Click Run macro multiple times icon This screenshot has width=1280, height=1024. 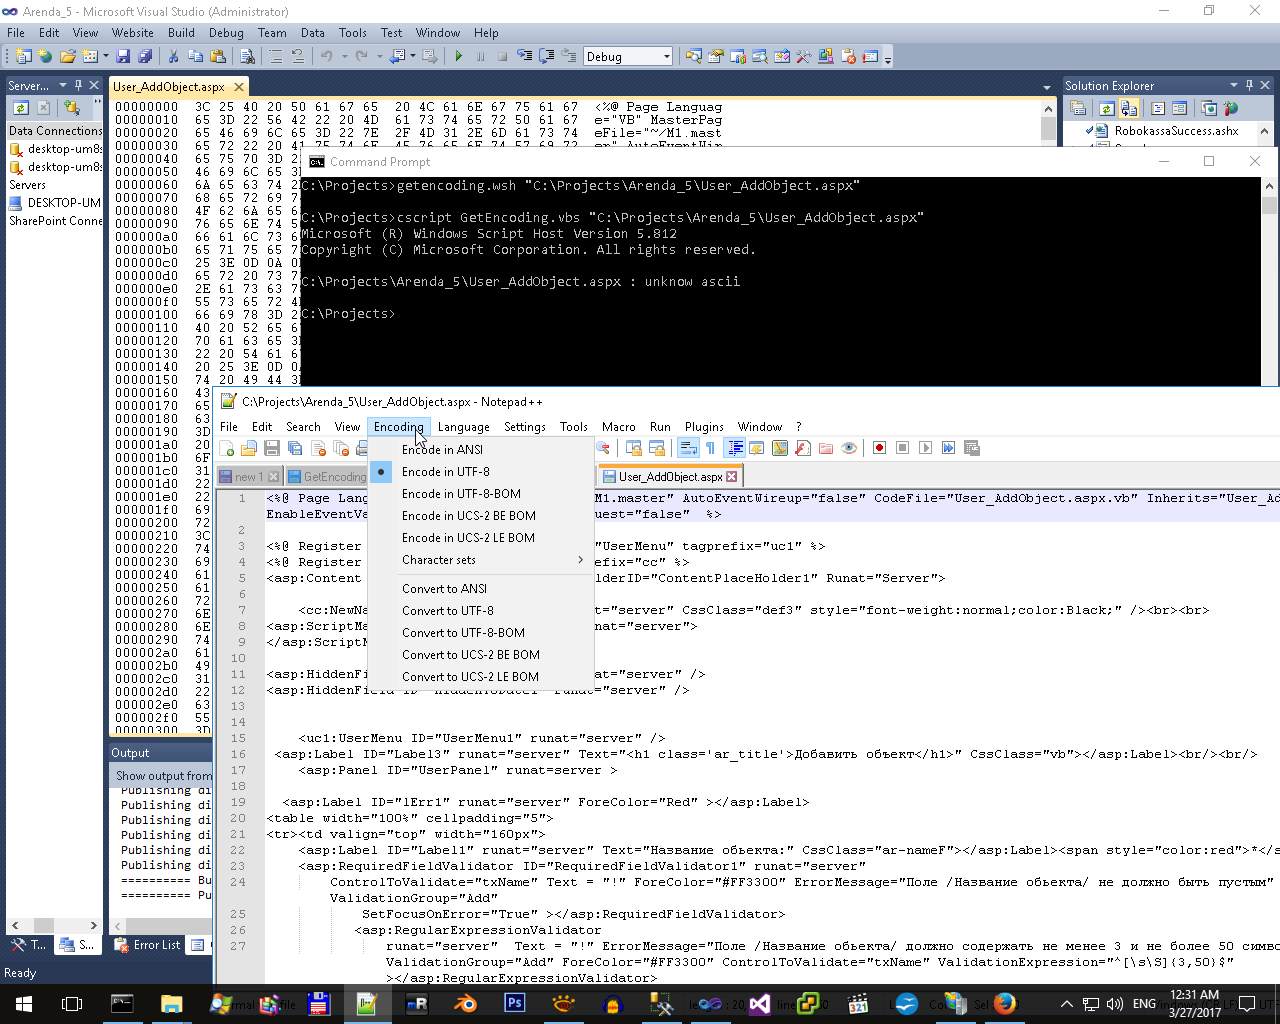[948, 448]
